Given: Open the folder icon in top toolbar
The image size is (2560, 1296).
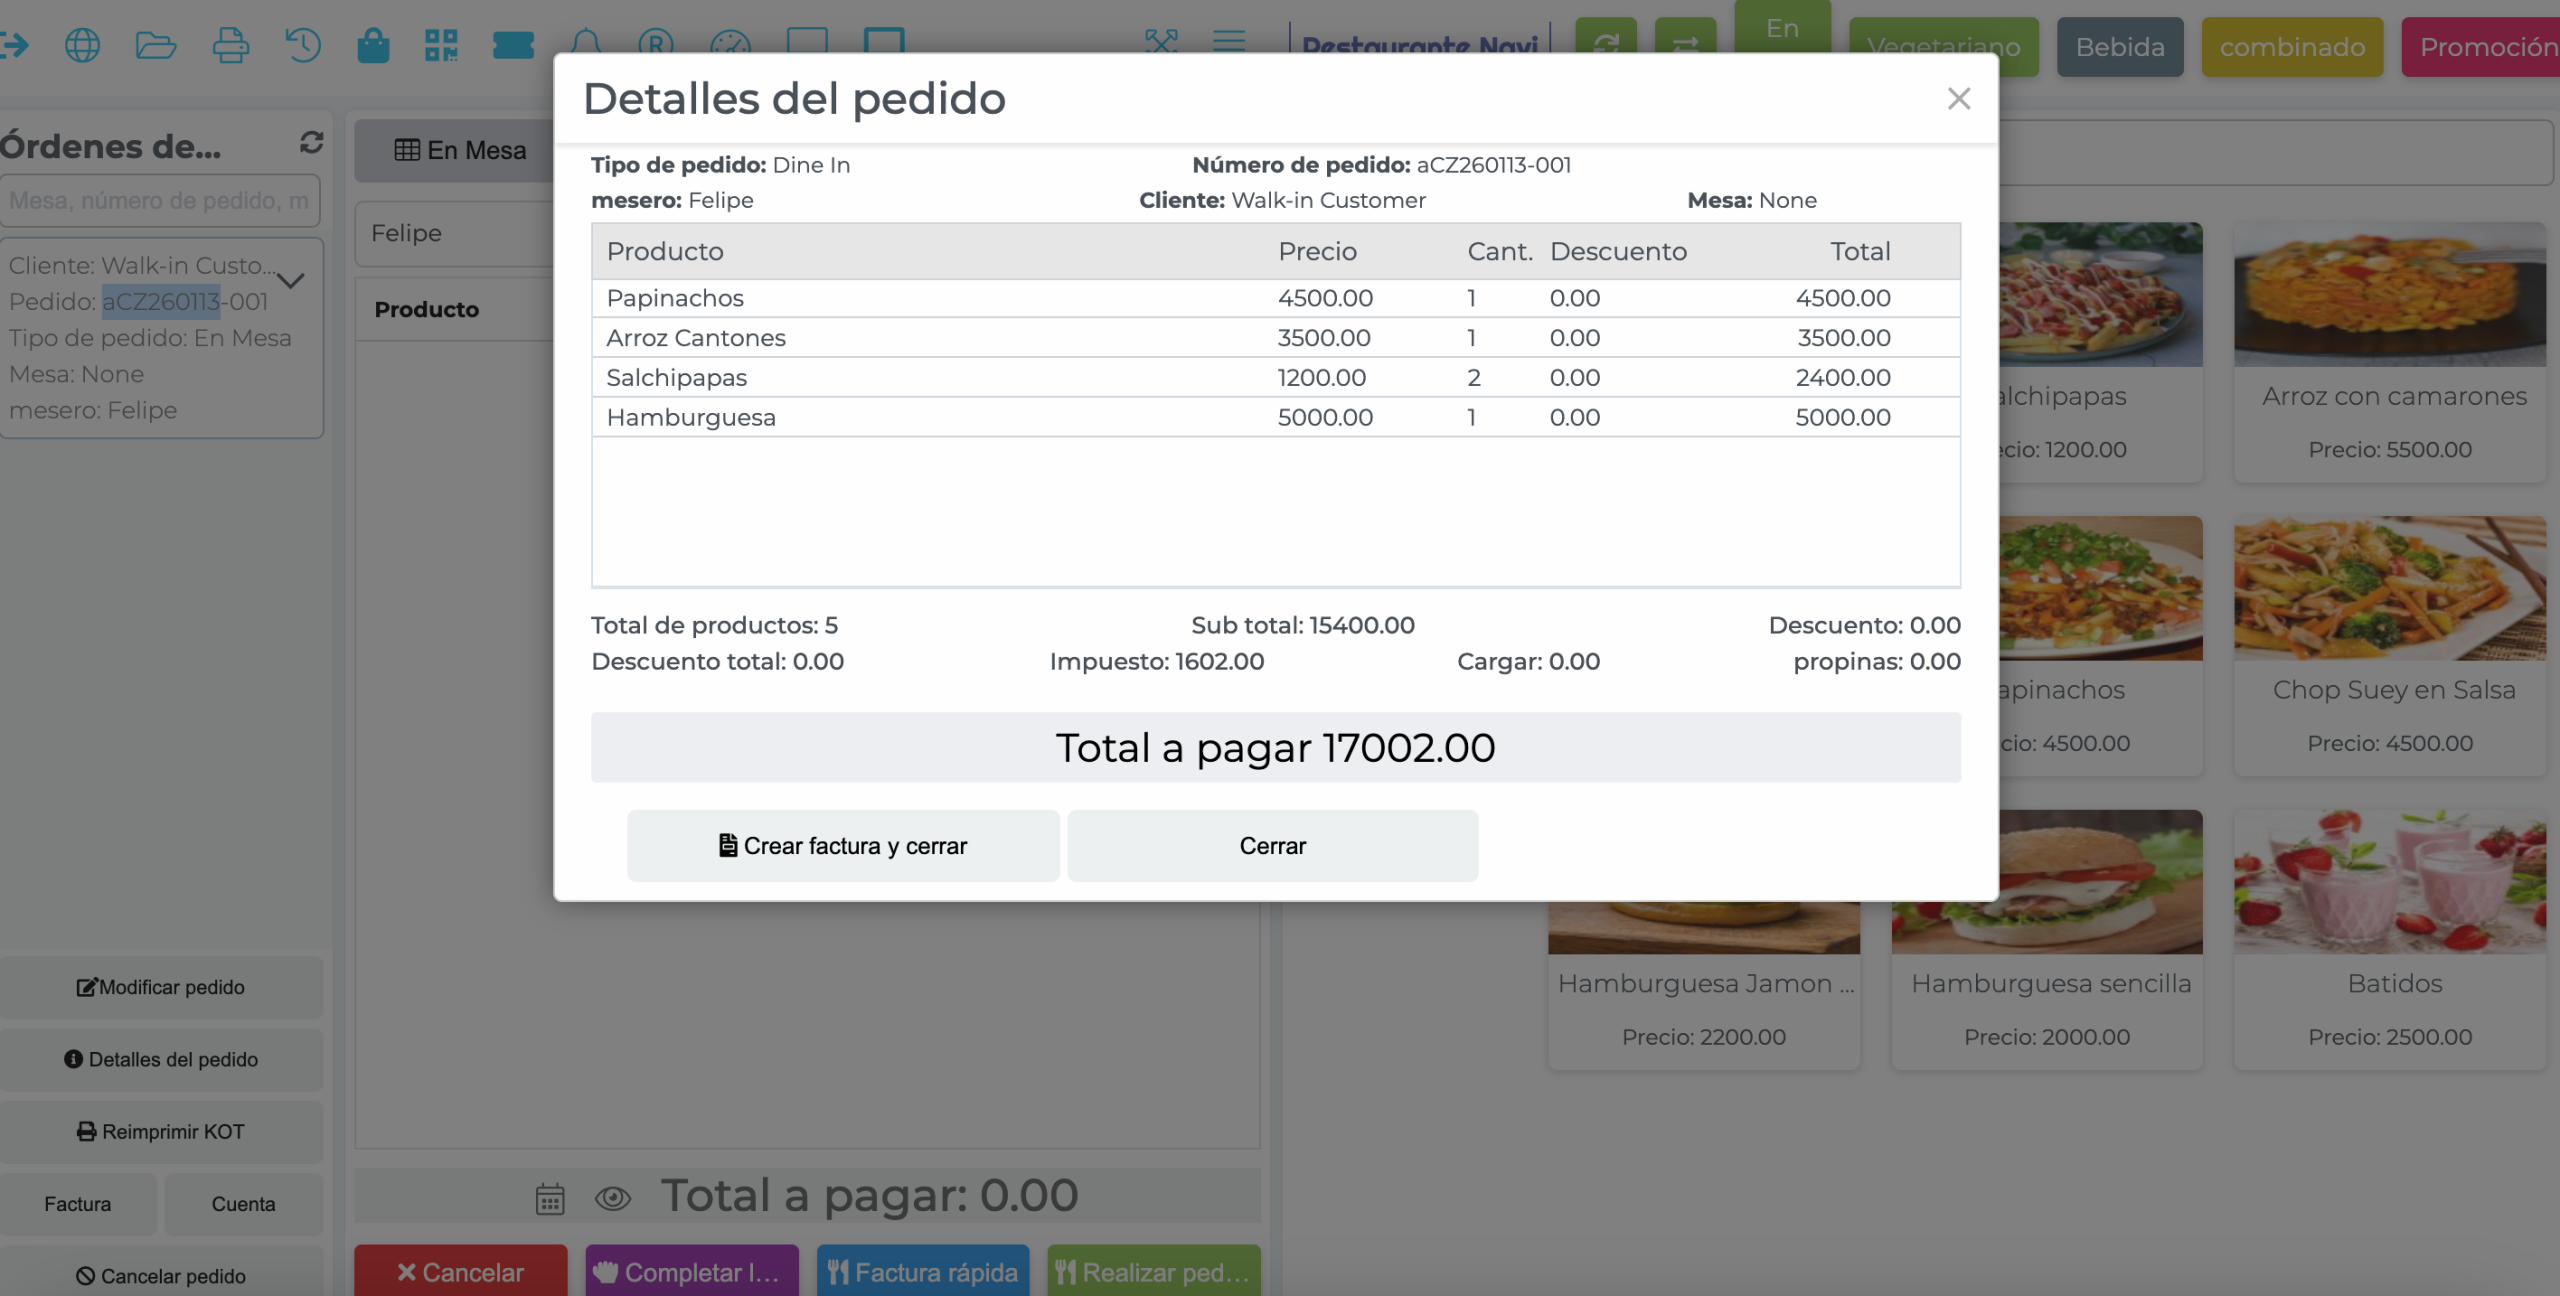Looking at the screenshot, I should (x=156, y=45).
